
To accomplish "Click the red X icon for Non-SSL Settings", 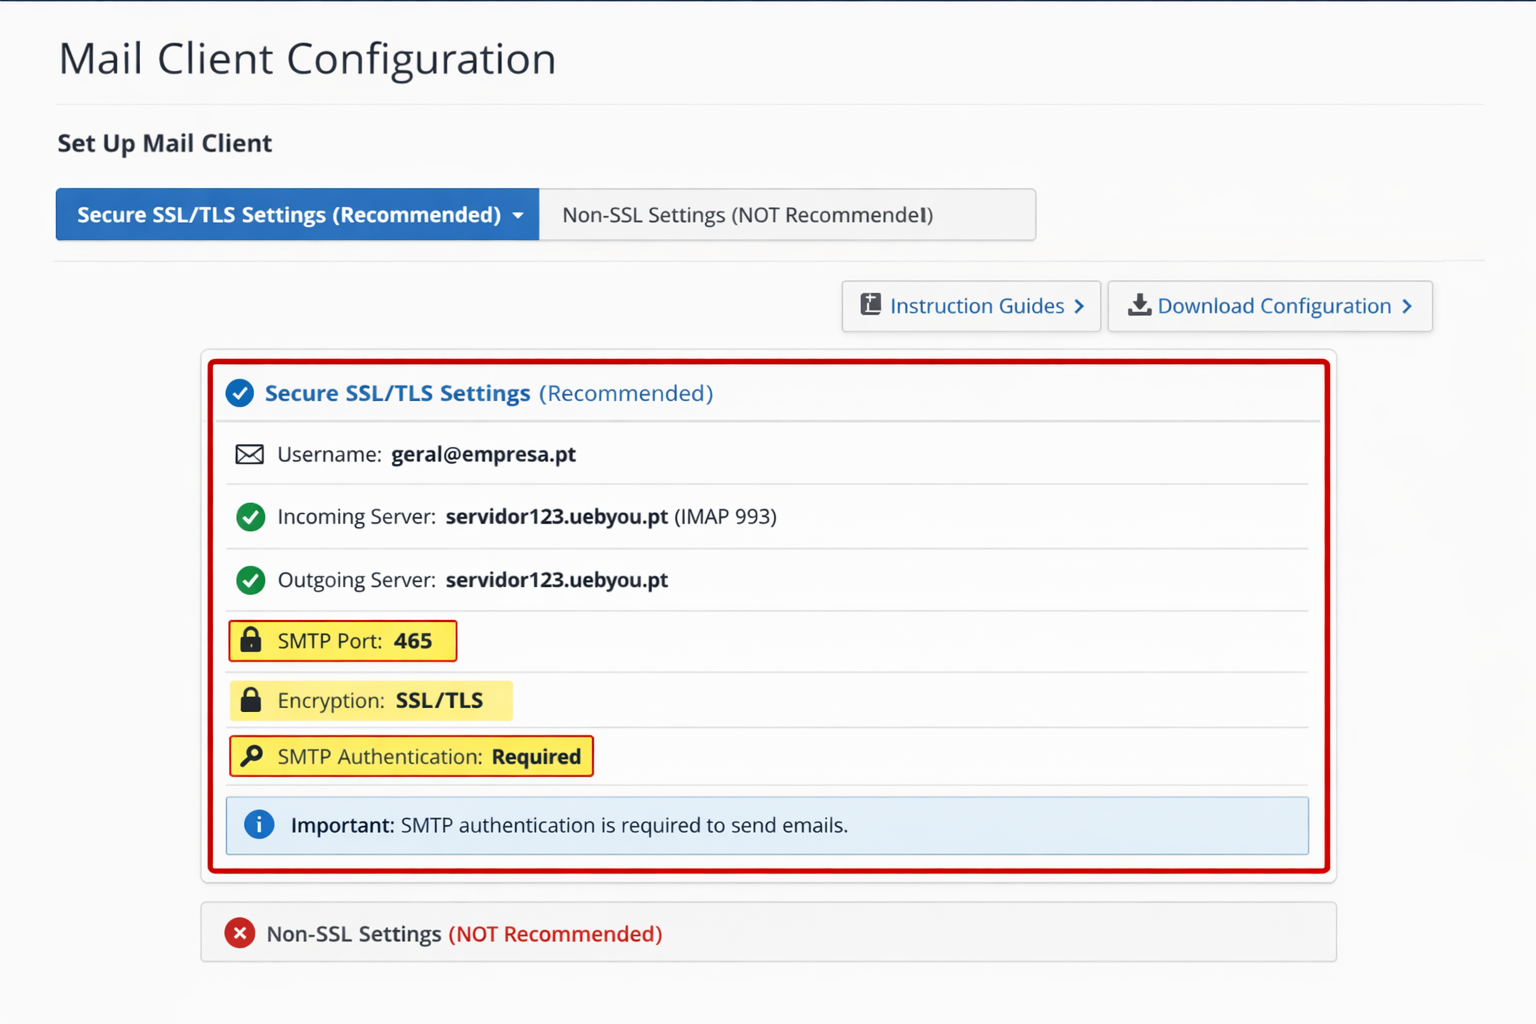I will point(240,933).
